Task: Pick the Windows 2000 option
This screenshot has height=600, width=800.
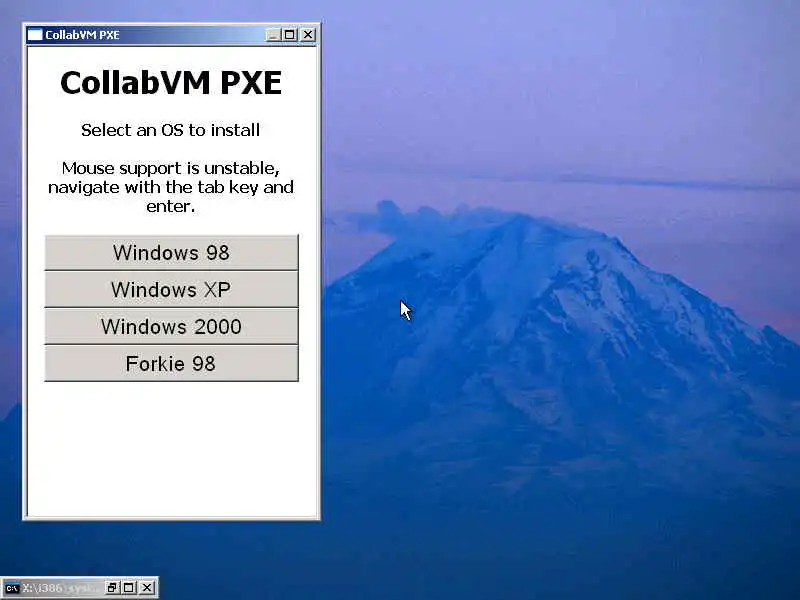Action: click(x=171, y=327)
